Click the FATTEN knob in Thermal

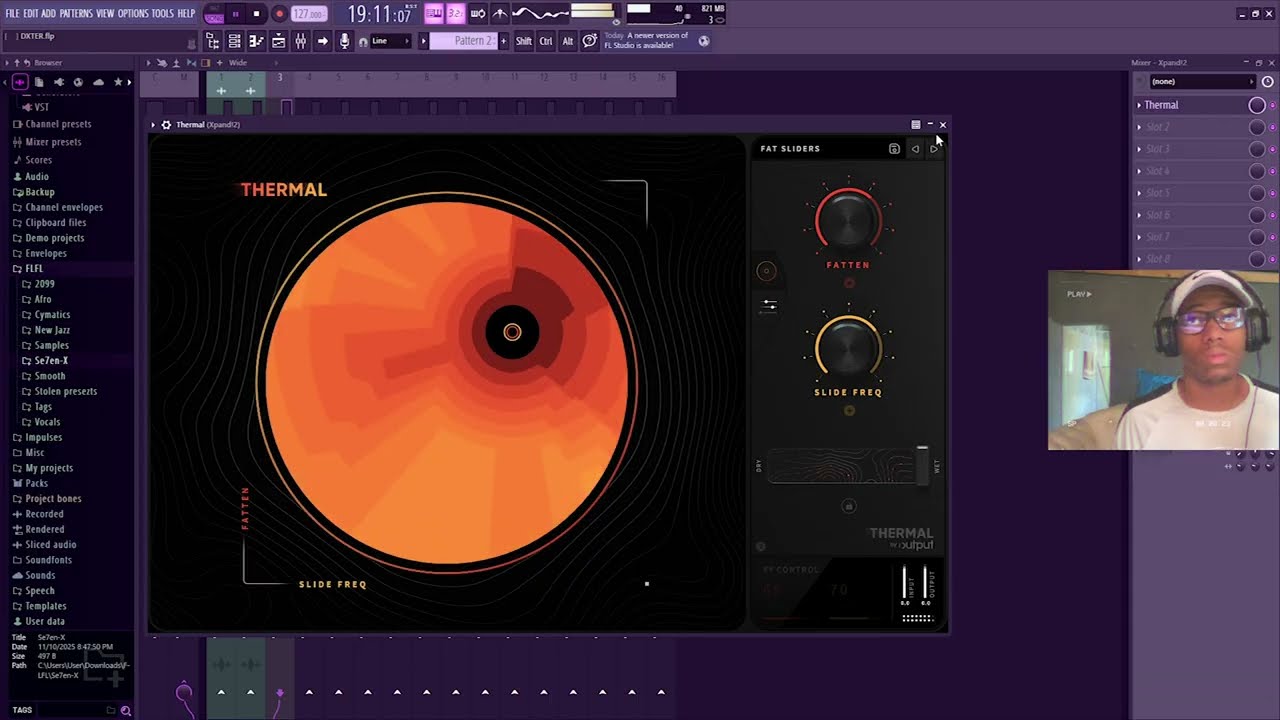848,220
